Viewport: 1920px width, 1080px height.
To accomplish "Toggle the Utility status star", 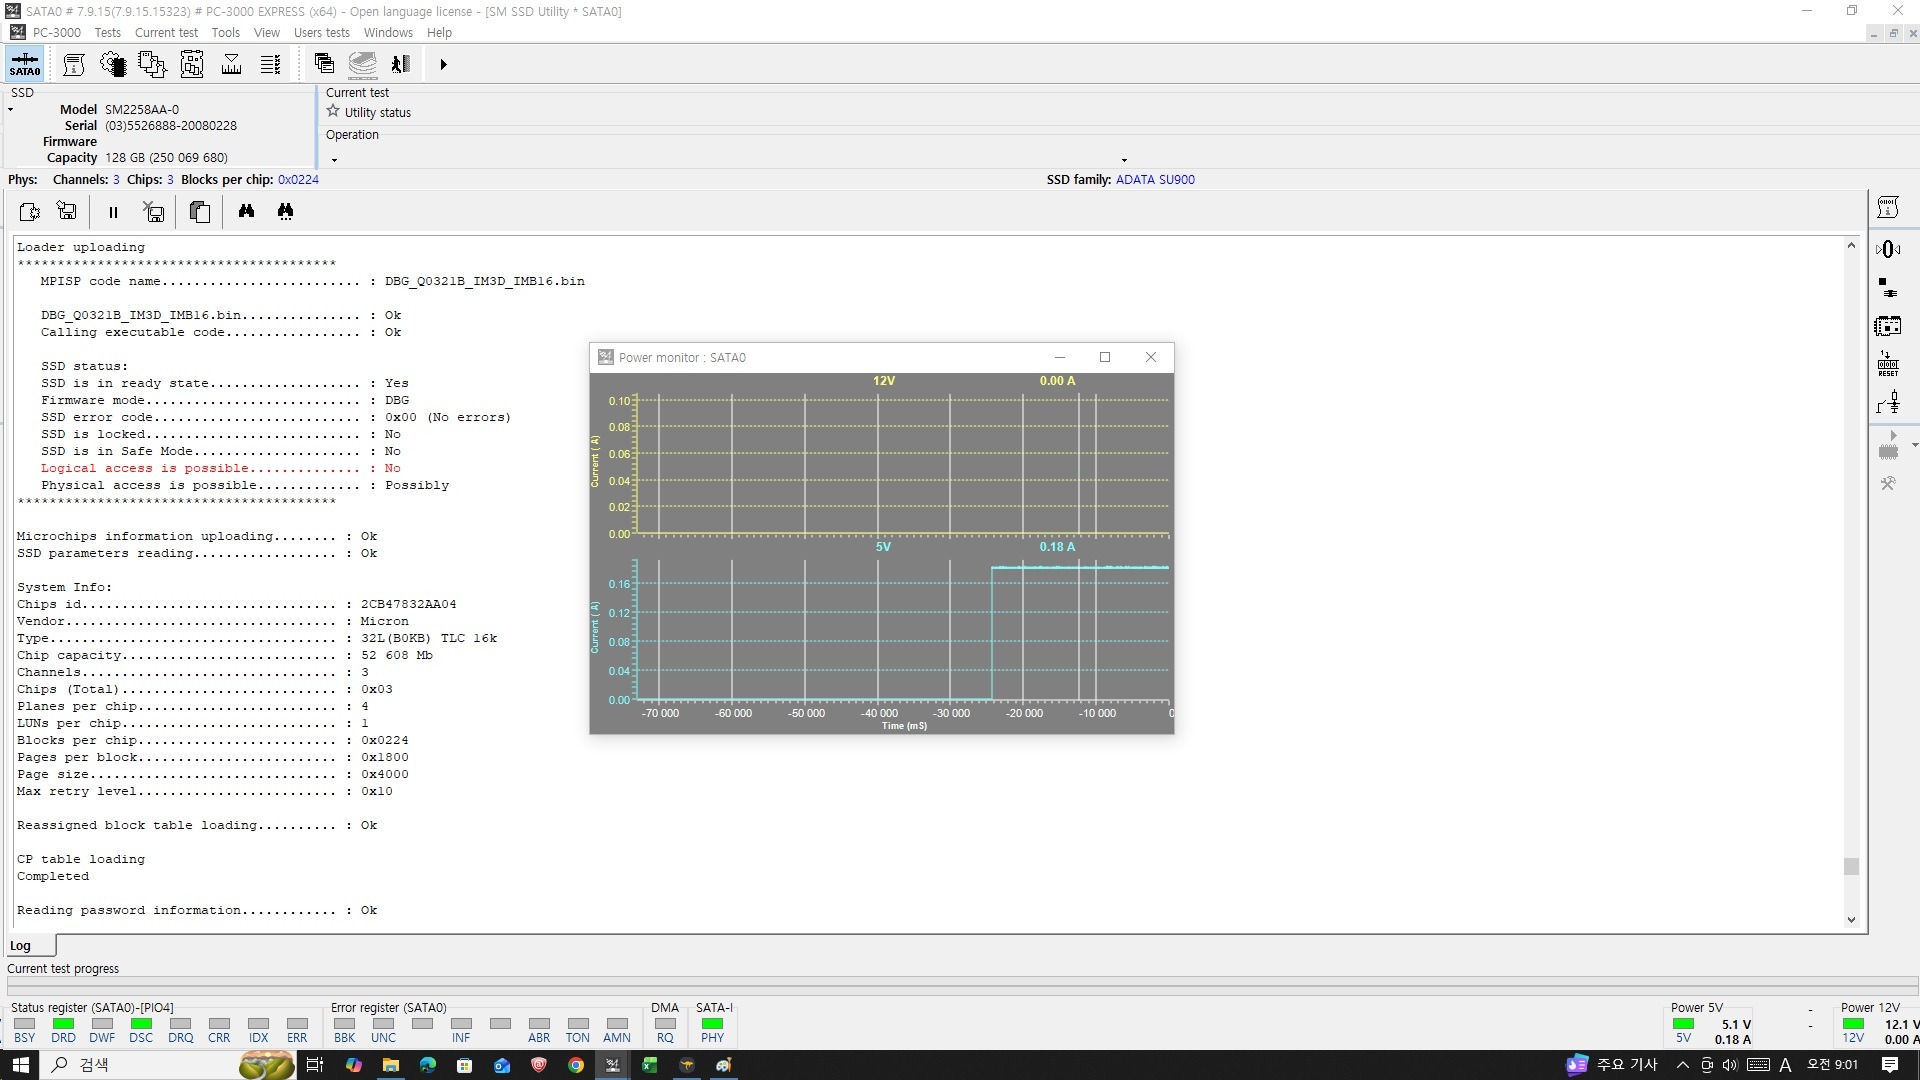I will 333,112.
